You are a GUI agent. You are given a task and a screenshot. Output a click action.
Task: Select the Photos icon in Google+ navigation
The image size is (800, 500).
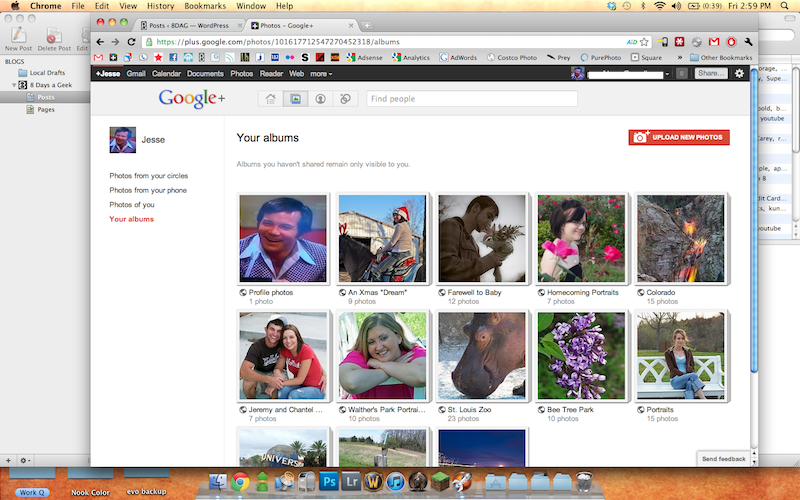pyautogui.click(x=295, y=98)
